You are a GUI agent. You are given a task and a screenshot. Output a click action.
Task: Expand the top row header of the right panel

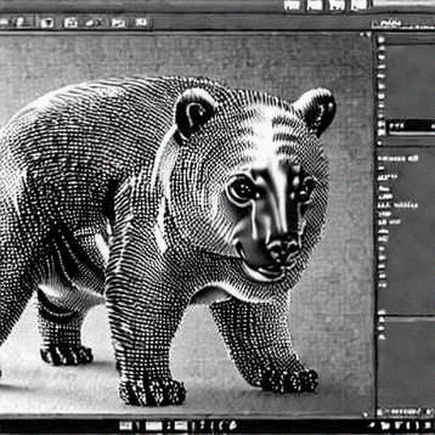pos(403,24)
